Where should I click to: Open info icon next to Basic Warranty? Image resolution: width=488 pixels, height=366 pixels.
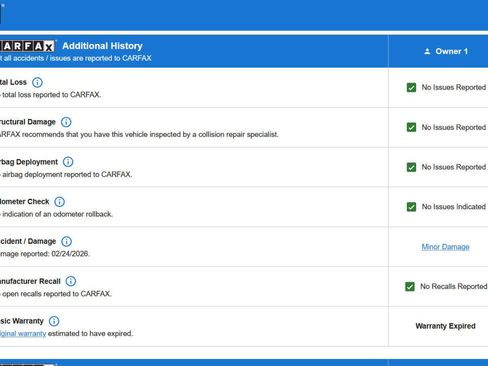click(54, 321)
